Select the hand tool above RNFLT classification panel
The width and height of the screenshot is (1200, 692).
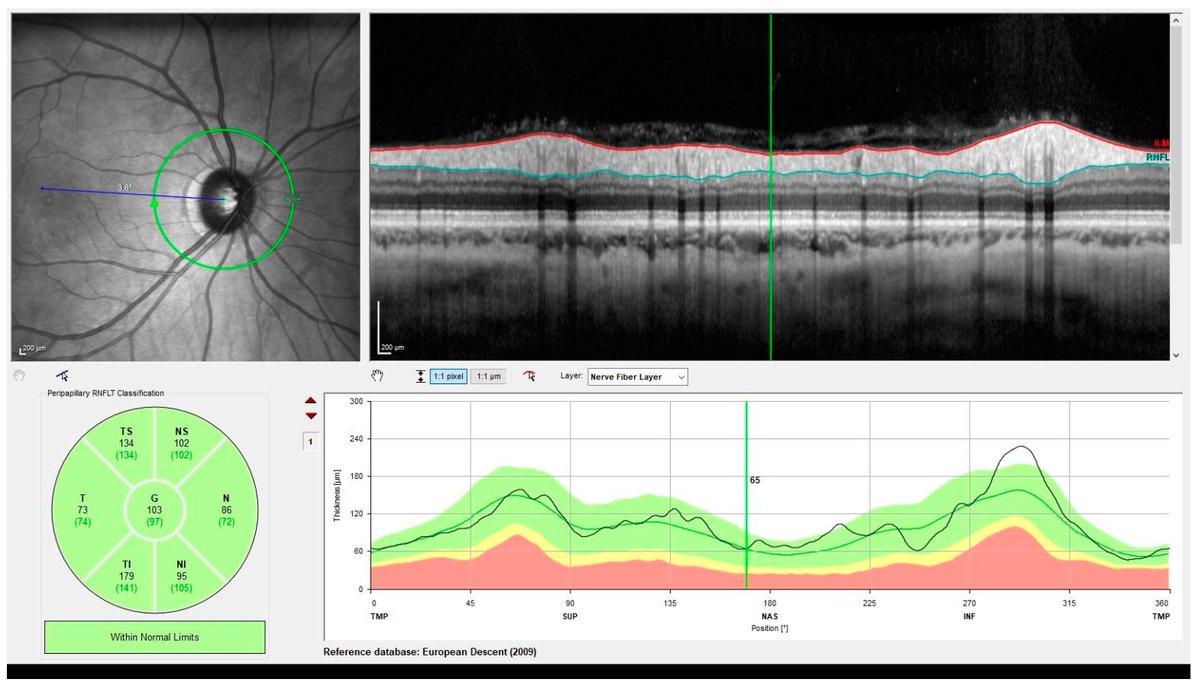(18, 375)
